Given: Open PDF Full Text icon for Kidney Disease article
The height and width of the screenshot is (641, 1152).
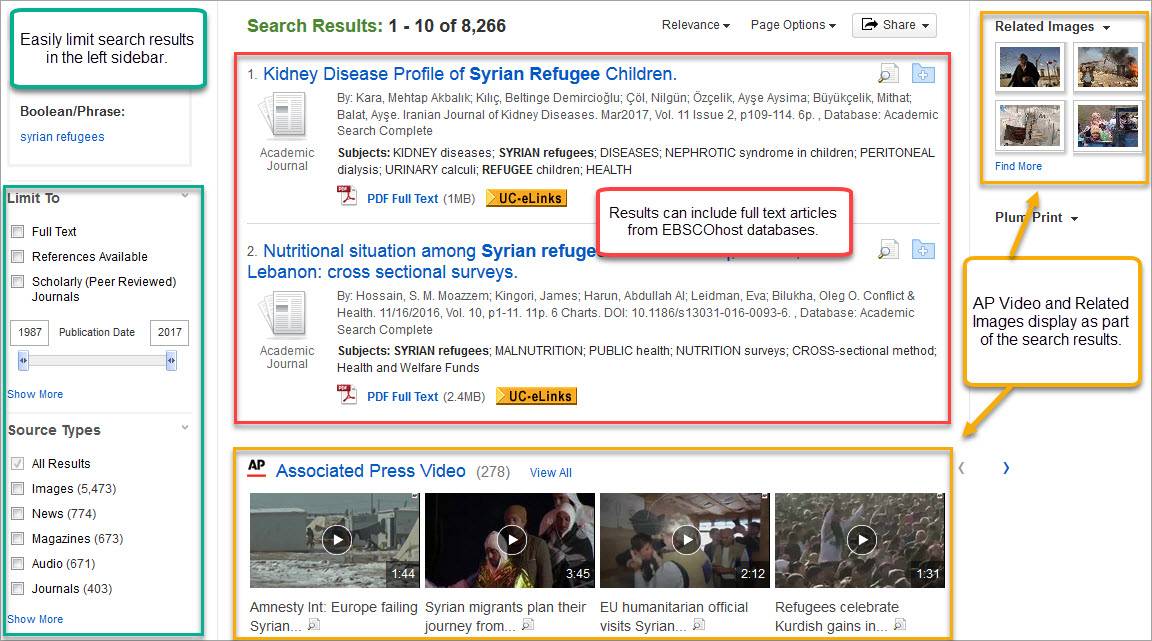Looking at the screenshot, I should pyautogui.click(x=348, y=197).
